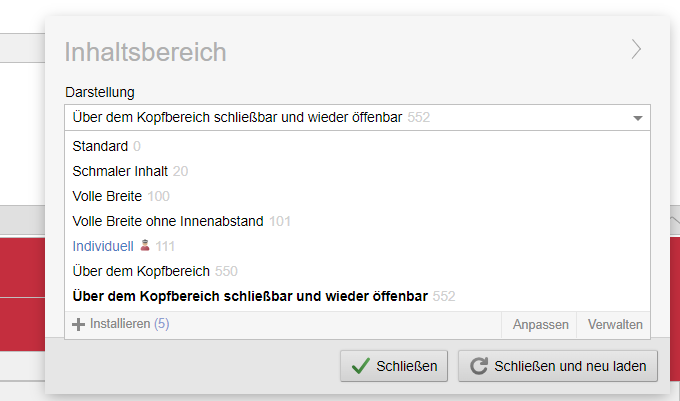Open the Verwalten option
The width and height of the screenshot is (680, 401).
tap(614, 325)
